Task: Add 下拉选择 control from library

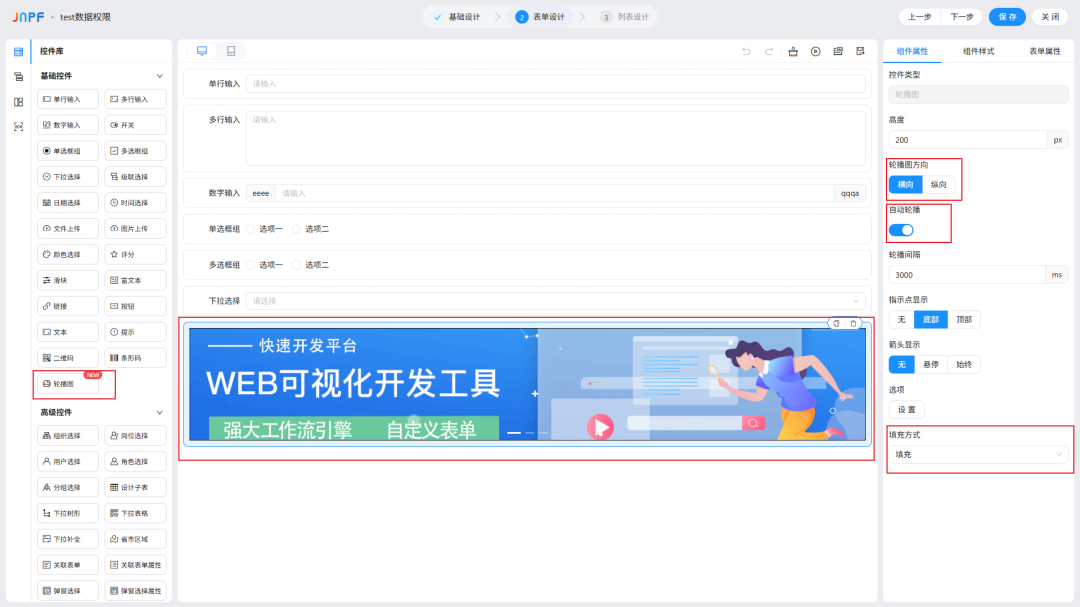Action: click(x=68, y=176)
